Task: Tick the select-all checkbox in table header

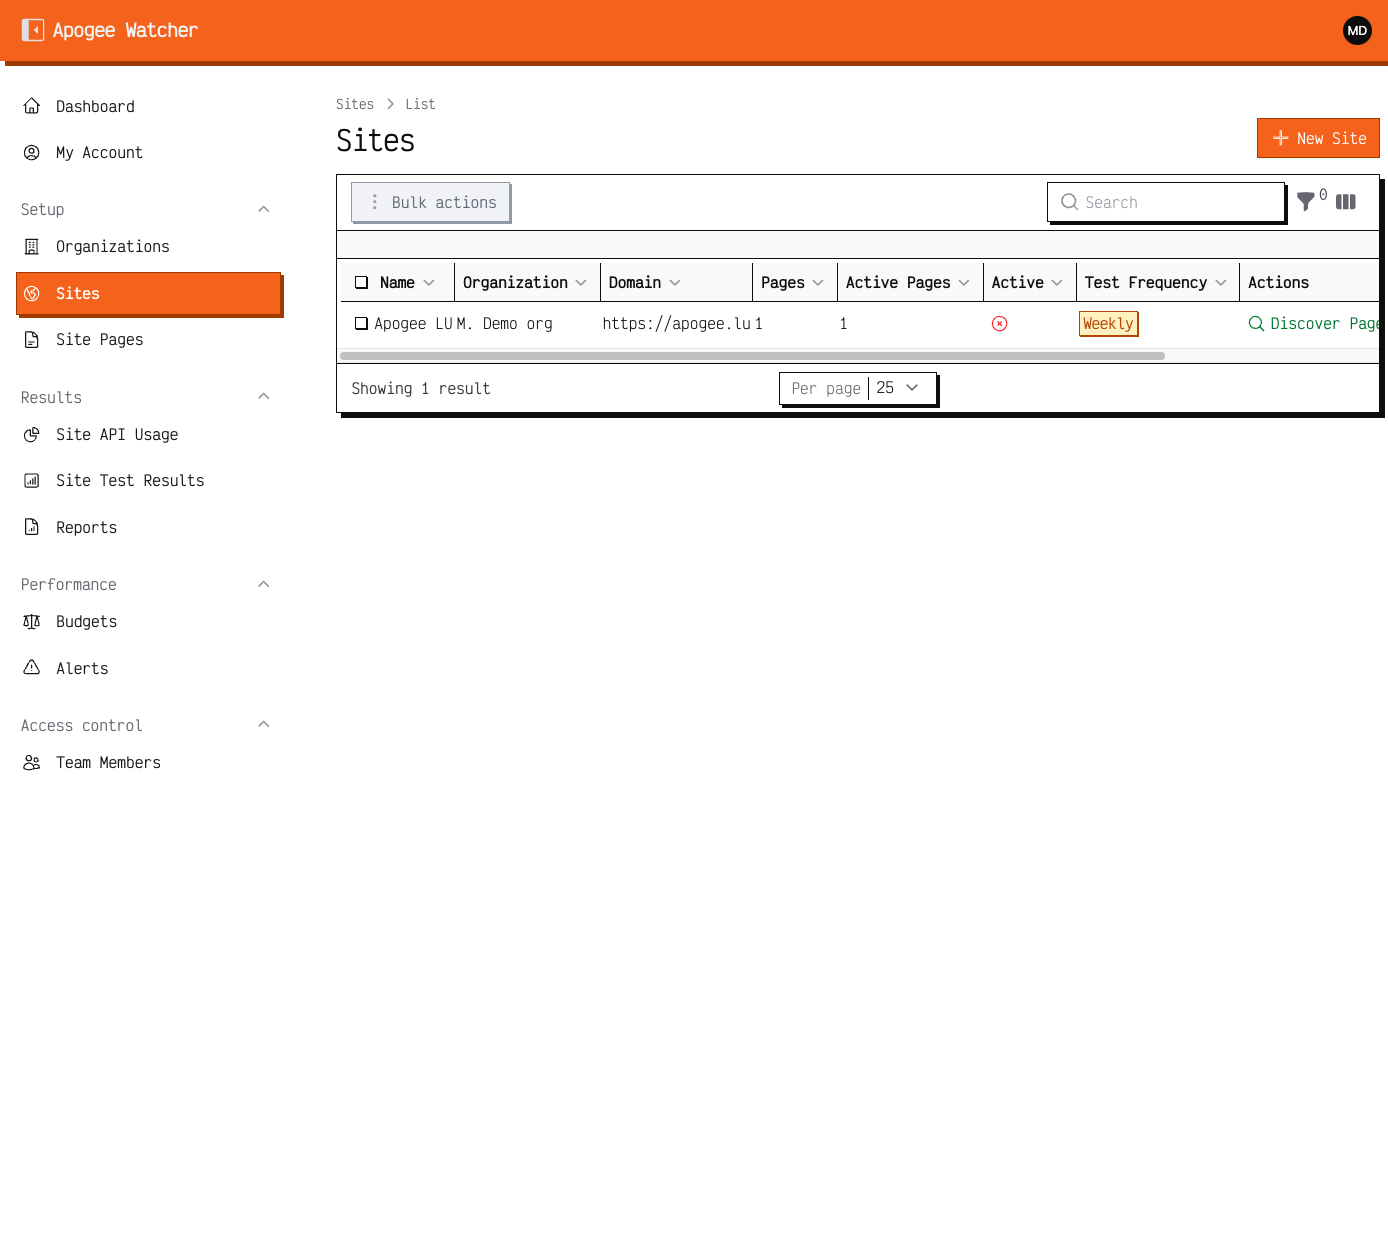Action: click(x=361, y=283)
